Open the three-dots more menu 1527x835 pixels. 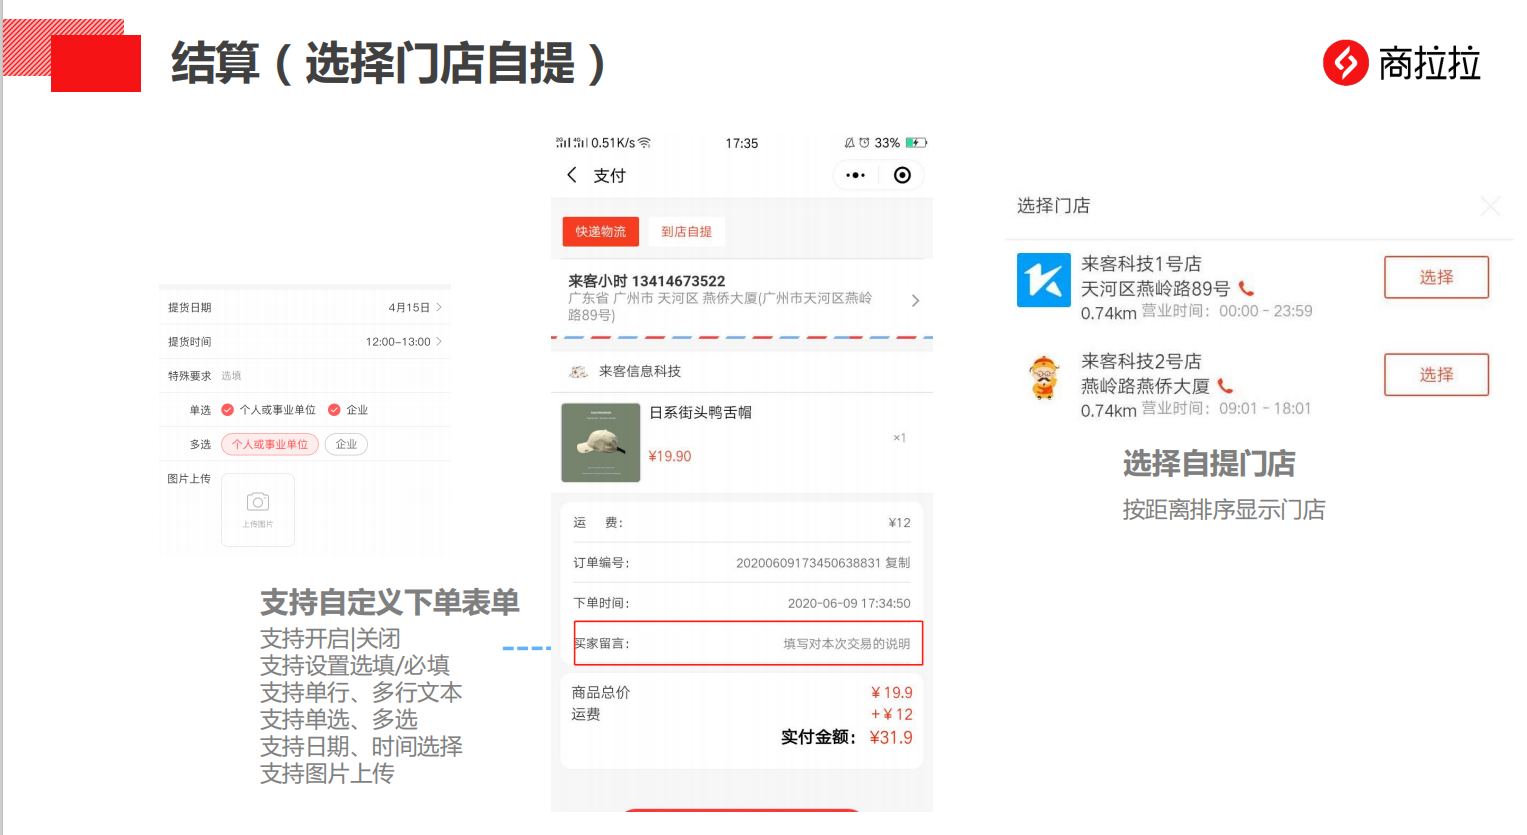(x=855, y=175)
